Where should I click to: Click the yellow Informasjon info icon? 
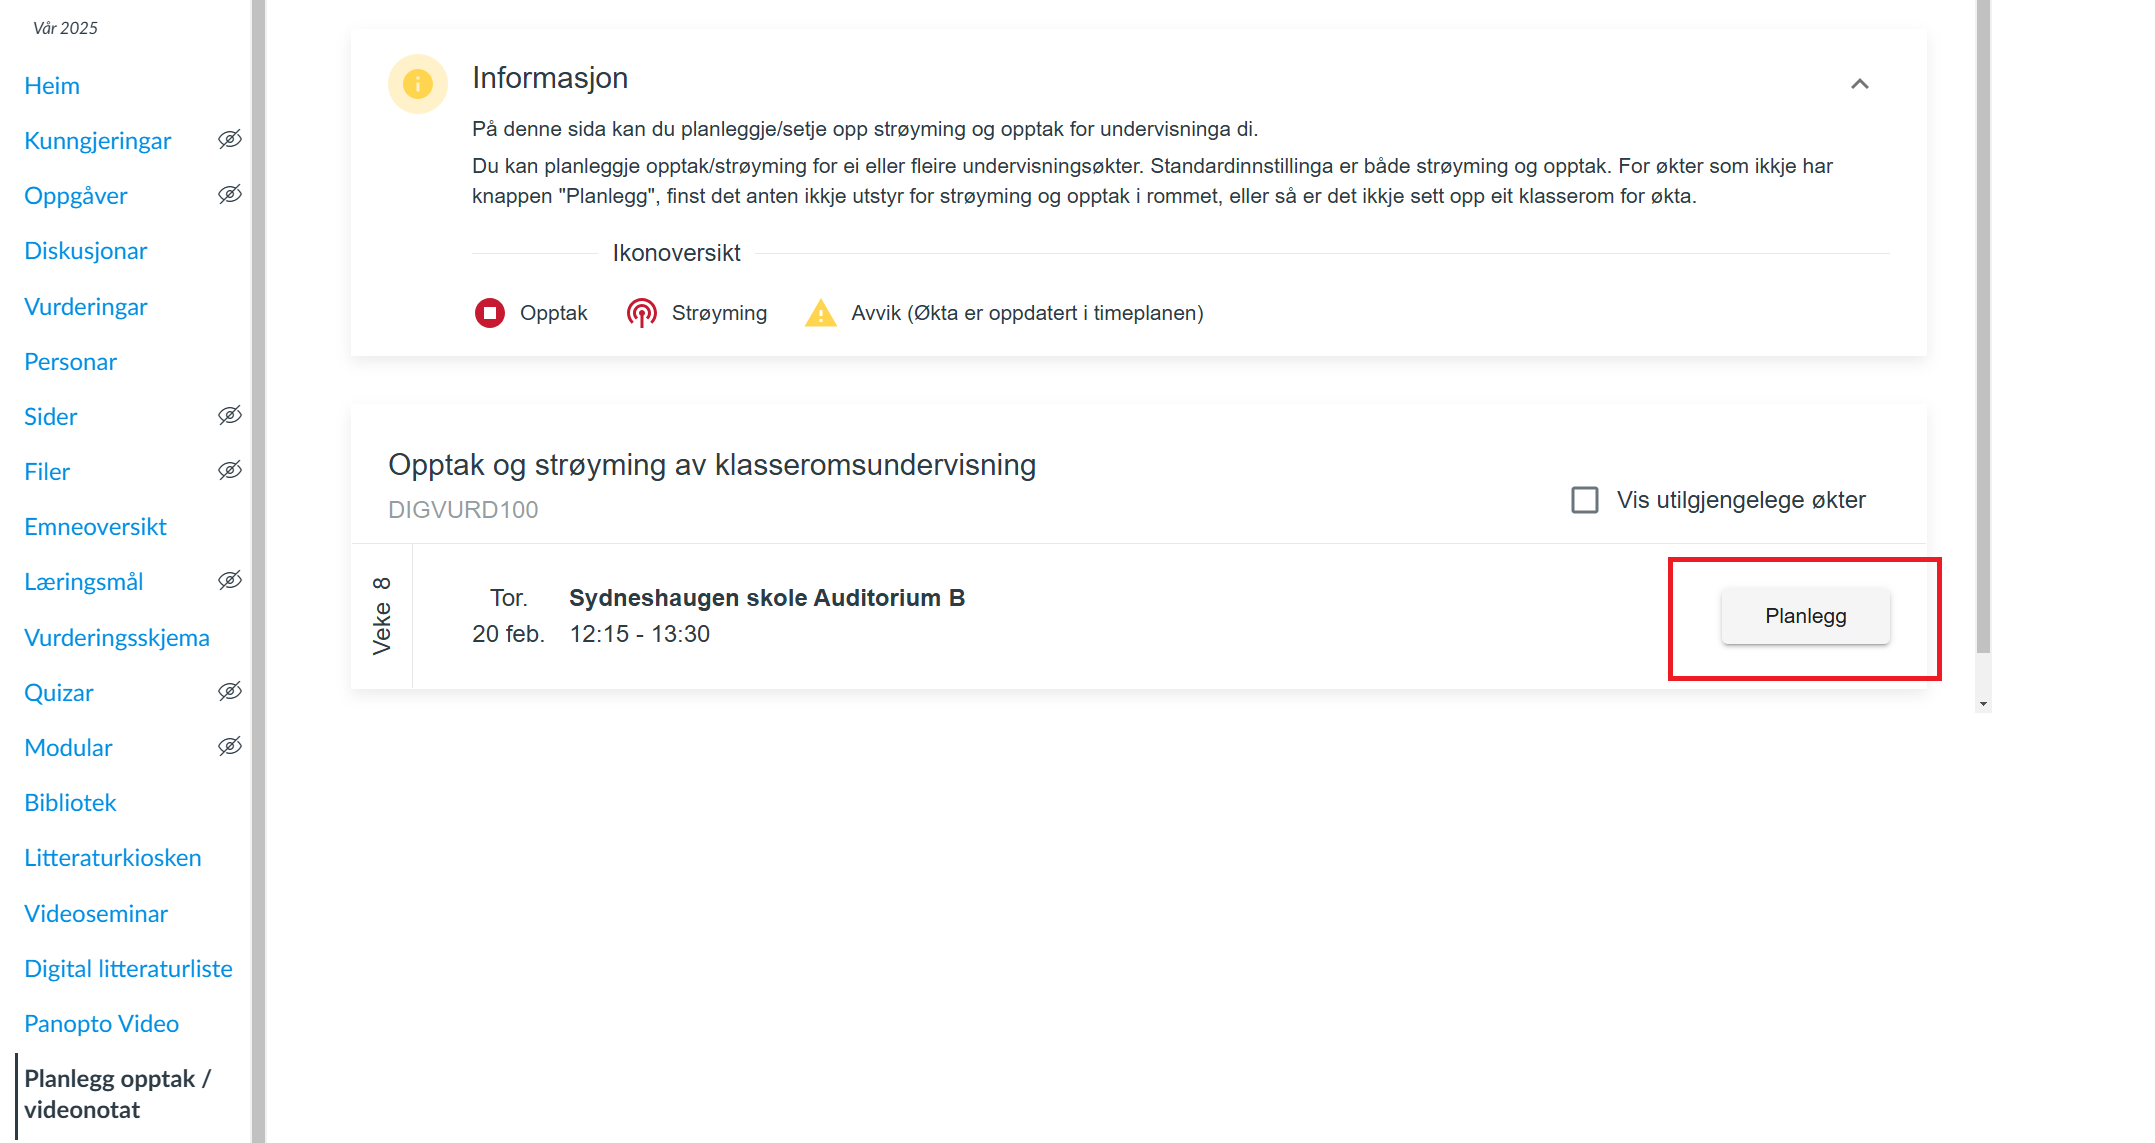[x=417, y=84]
